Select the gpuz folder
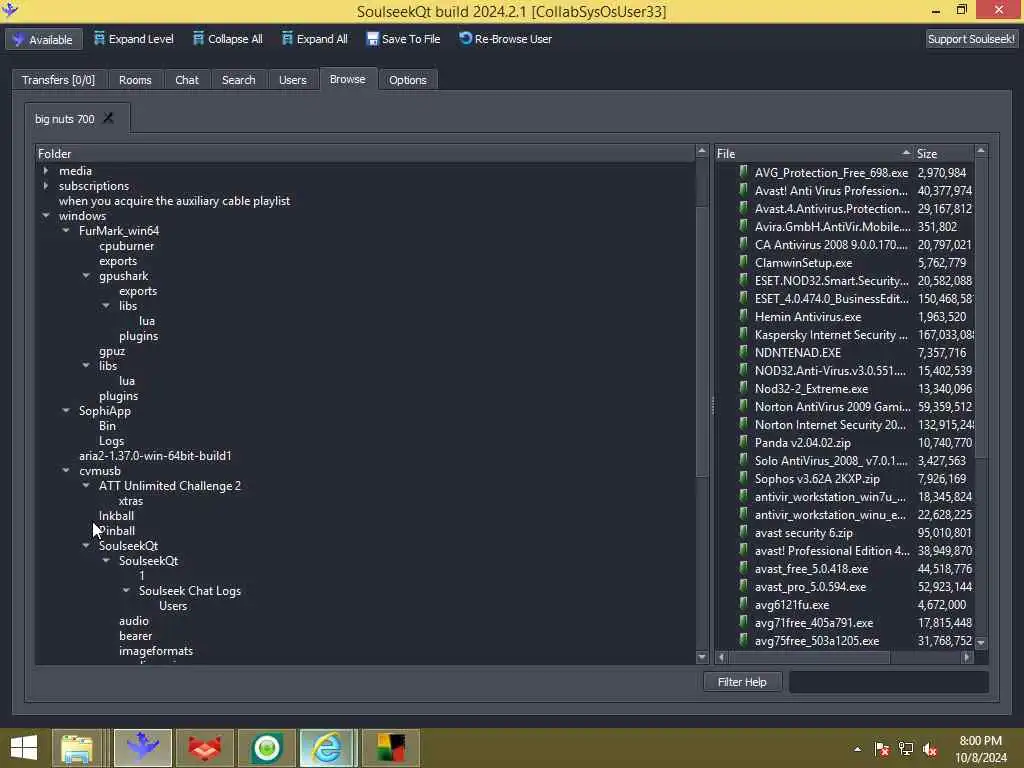Screen dimensions: 1024x768 pos(112,351)
